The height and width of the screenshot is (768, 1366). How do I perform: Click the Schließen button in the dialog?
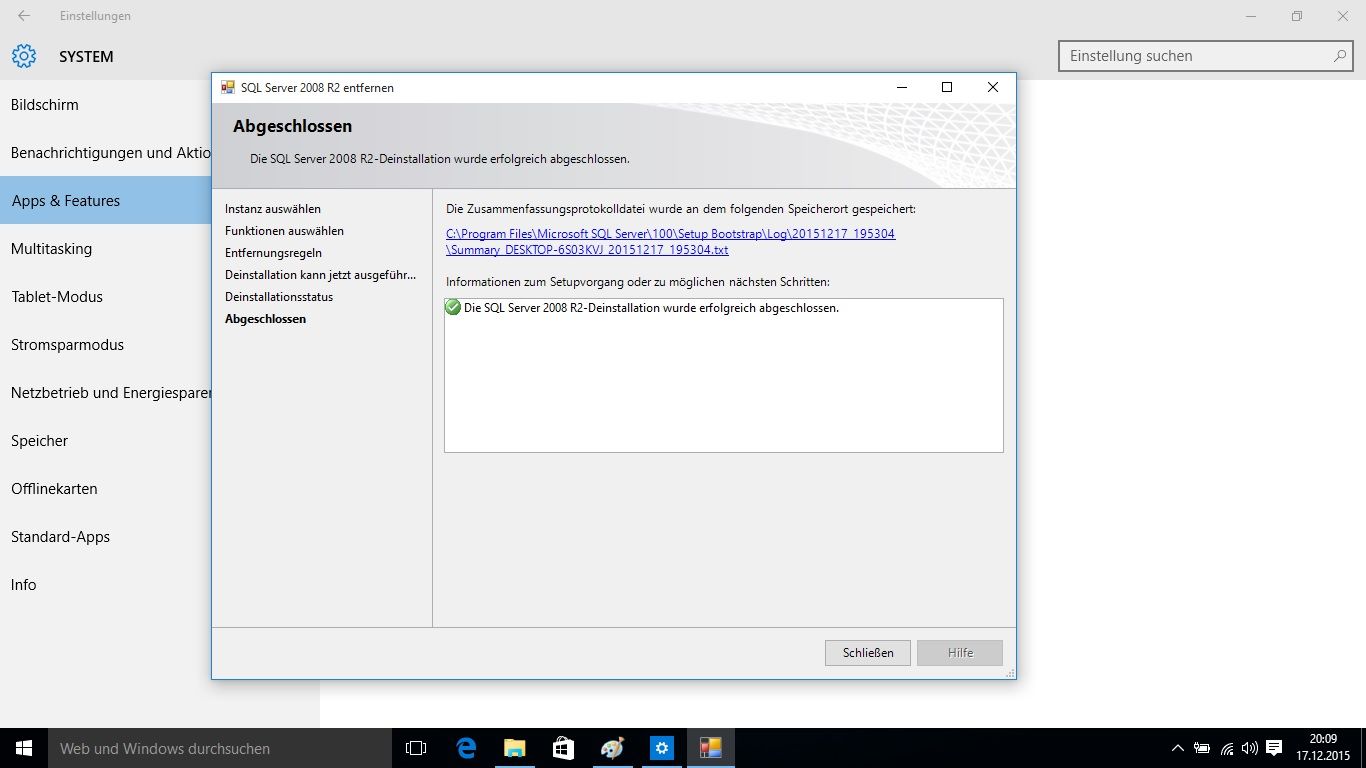(x=868, y=653)
